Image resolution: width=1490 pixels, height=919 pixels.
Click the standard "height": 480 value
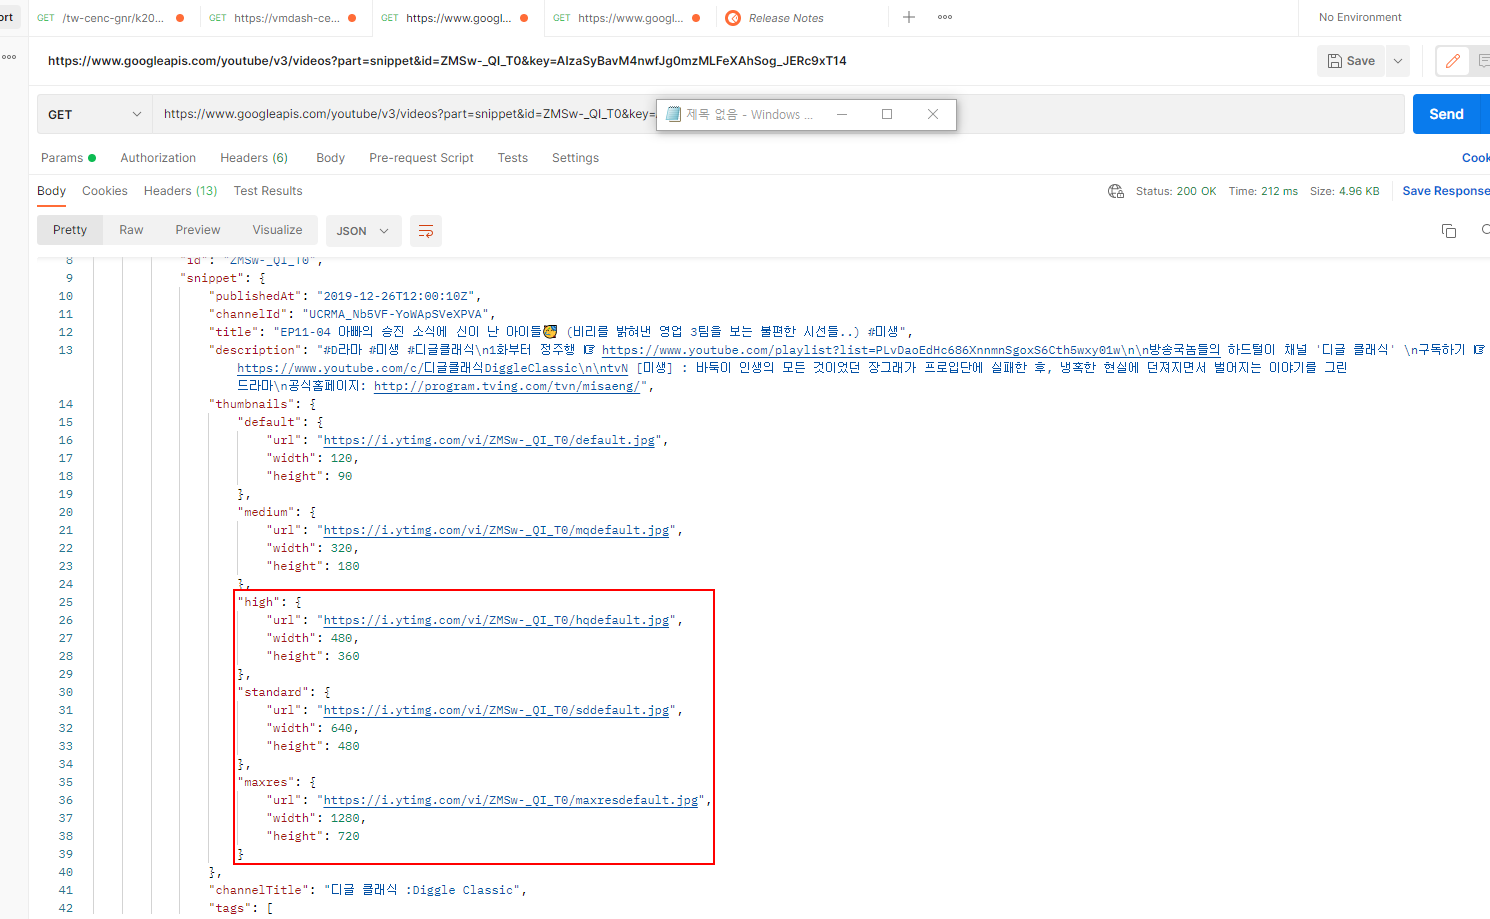coord(348,746)
